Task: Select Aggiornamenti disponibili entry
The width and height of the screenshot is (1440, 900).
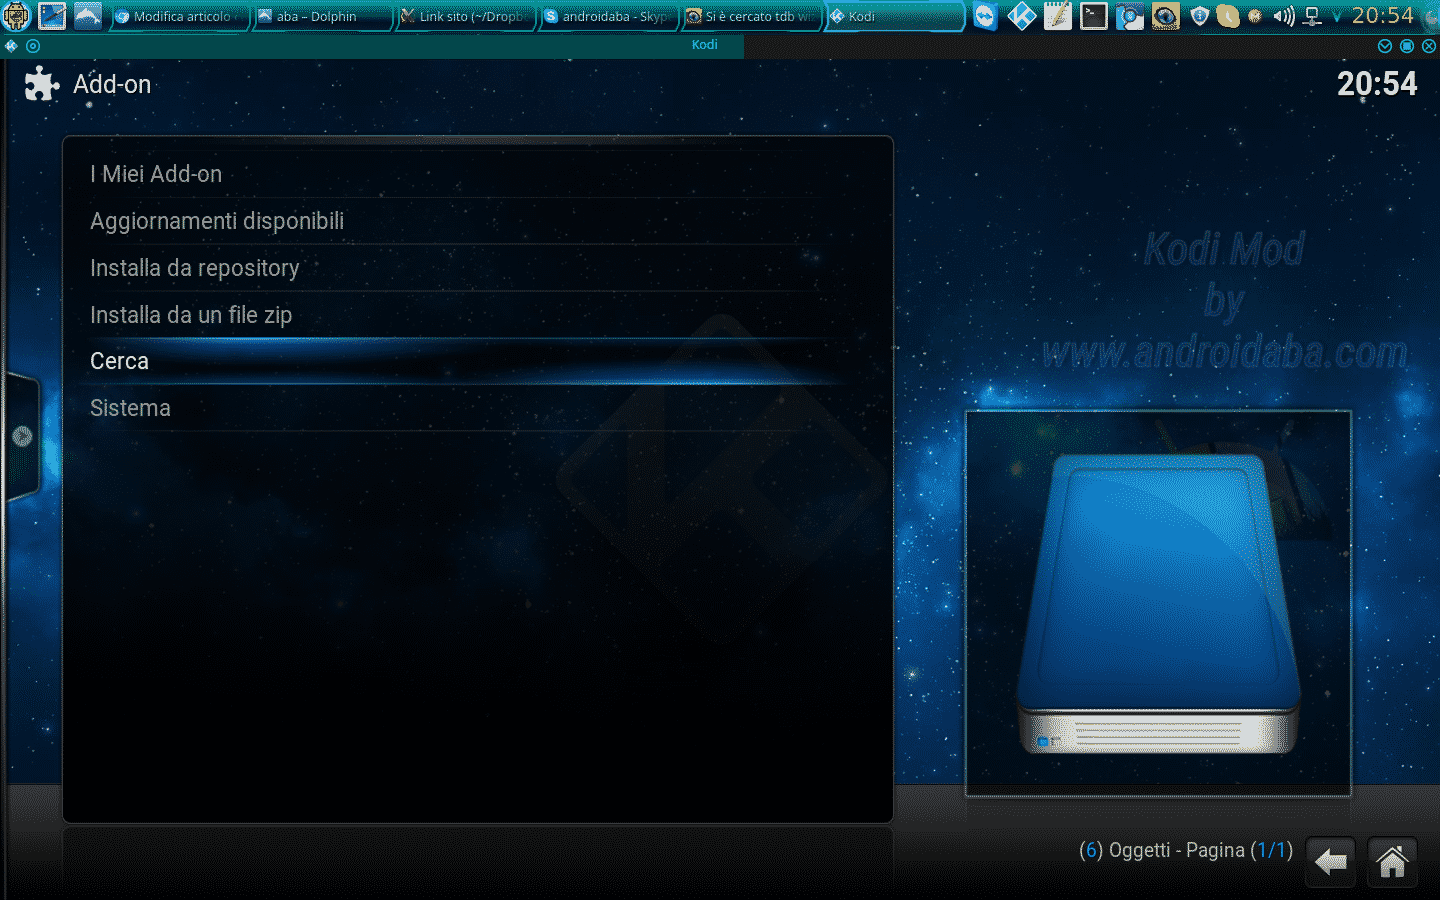Action: (477, 221)
